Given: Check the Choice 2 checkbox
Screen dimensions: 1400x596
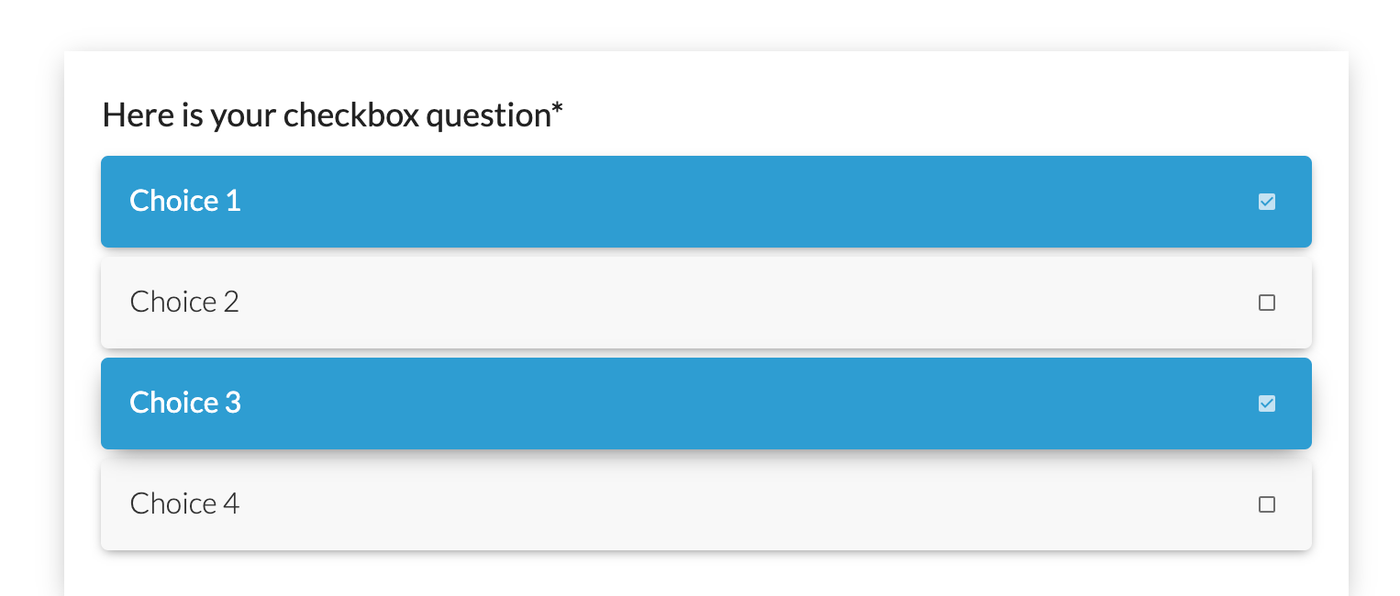Looking at the screenshot, I should [x=1267, y=301].
